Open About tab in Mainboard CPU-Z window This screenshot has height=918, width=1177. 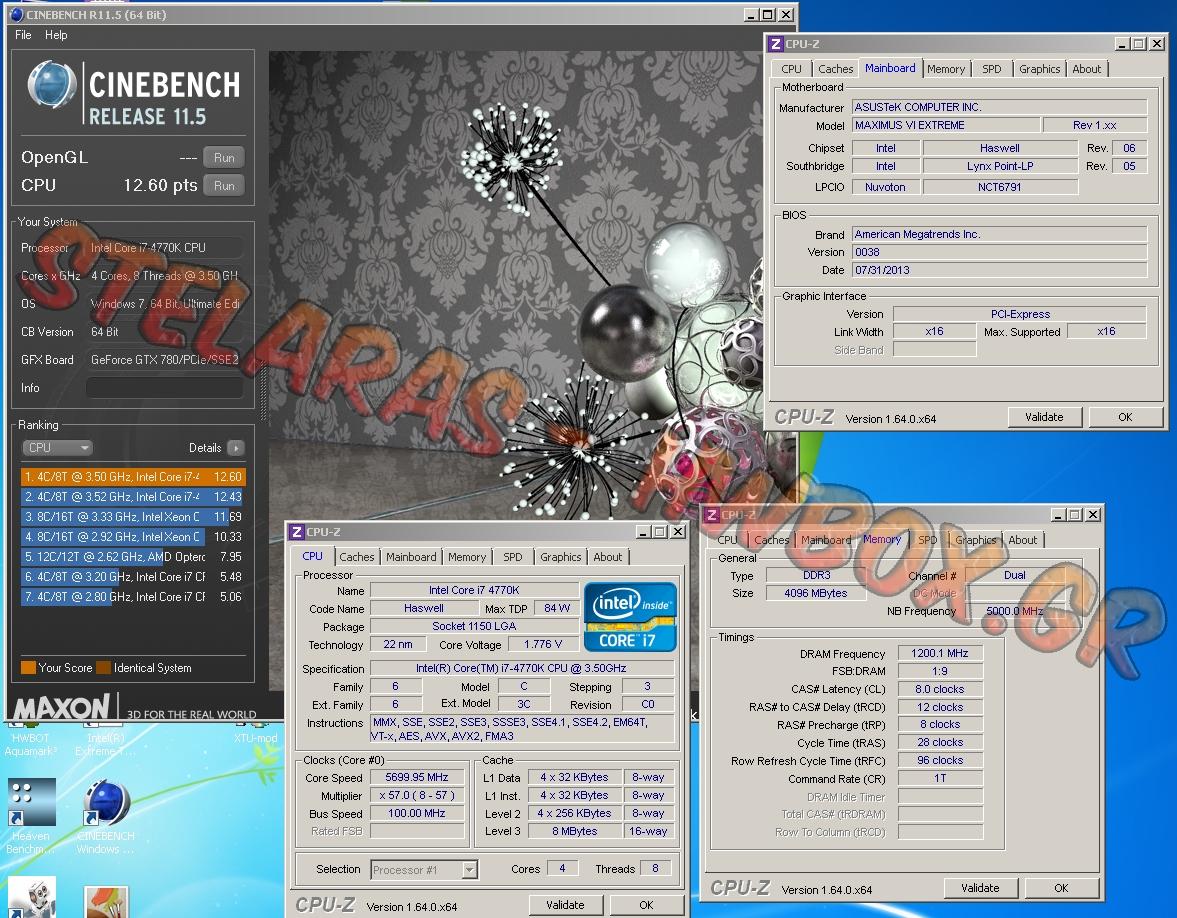(1086, 69)
